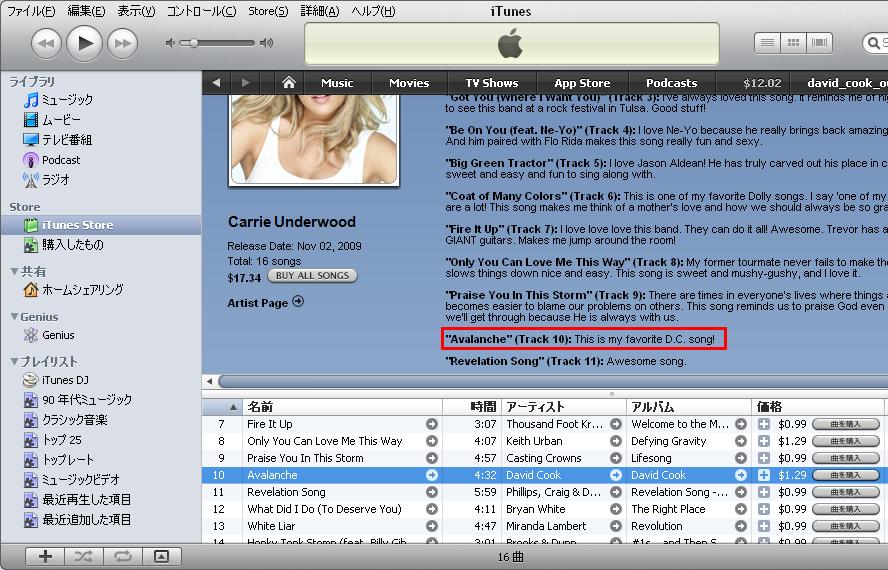This screenshot has height=570, width=888.
Task: Collapse the Genius sidebar section
Action: (x=14, y=317)
